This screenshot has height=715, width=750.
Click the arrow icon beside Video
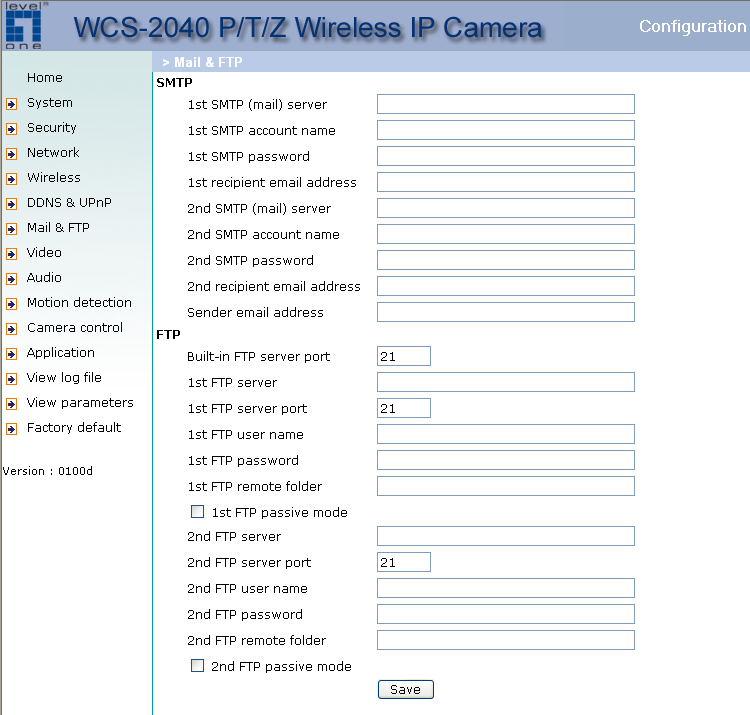click(x=11, y=253)
